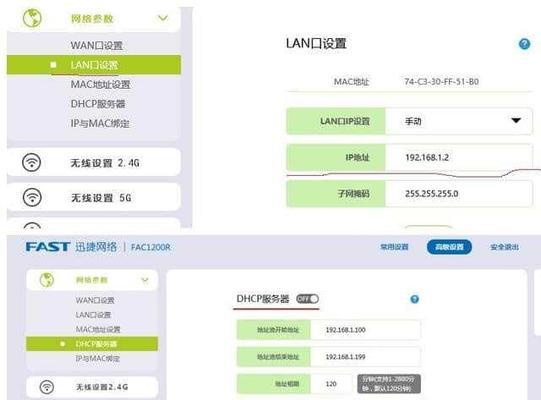Select the highlighted LAN口设置 item in top sidebar
Image resolution: width=541 pixels, height=400 pixels.
[x=94, y=65]
